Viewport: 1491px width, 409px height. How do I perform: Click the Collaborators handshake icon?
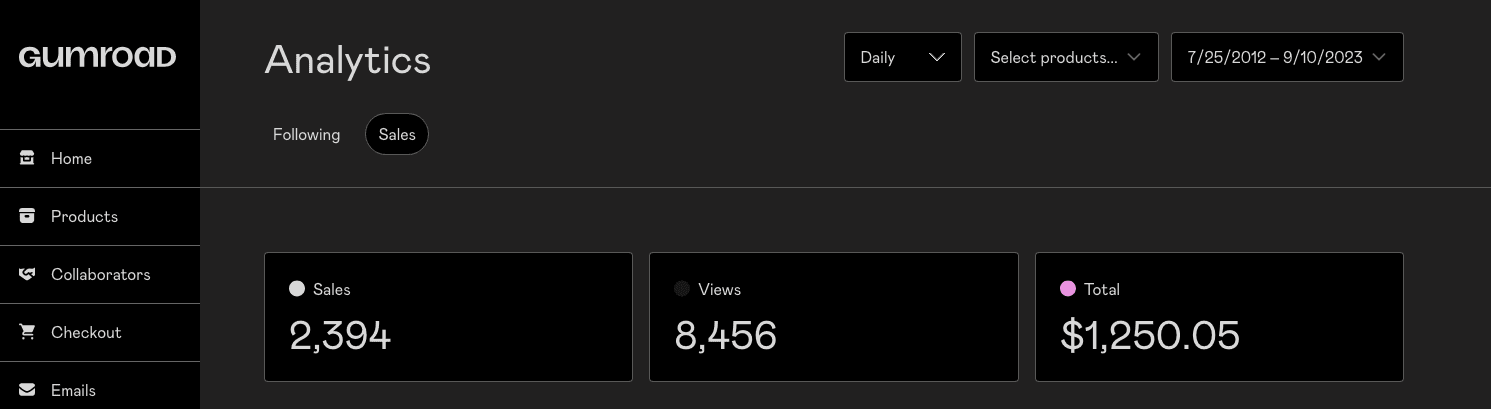[27, 274]
